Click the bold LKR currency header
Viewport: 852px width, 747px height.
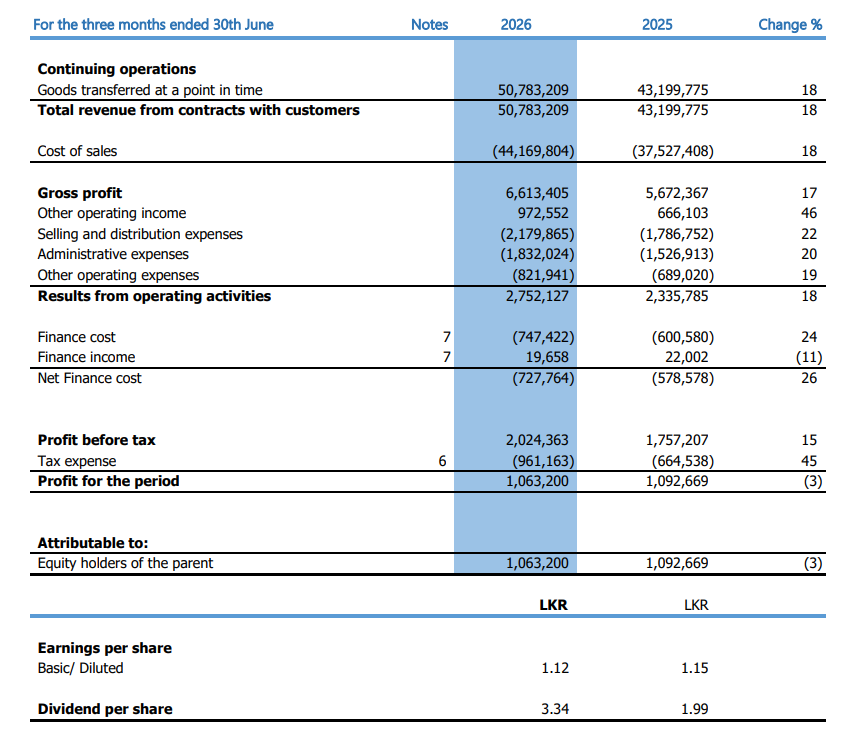553,605
